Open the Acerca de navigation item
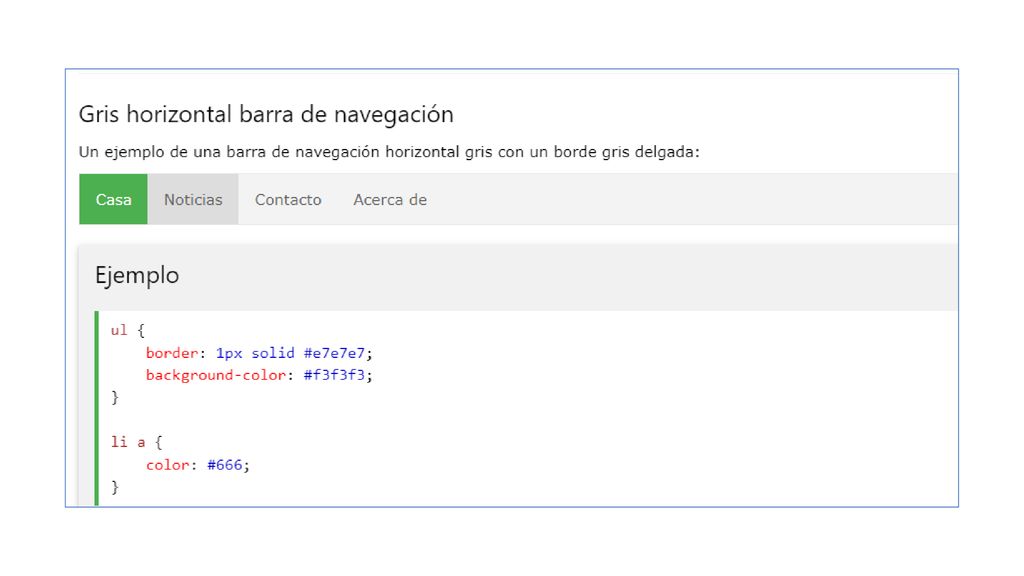 point(390,199)
